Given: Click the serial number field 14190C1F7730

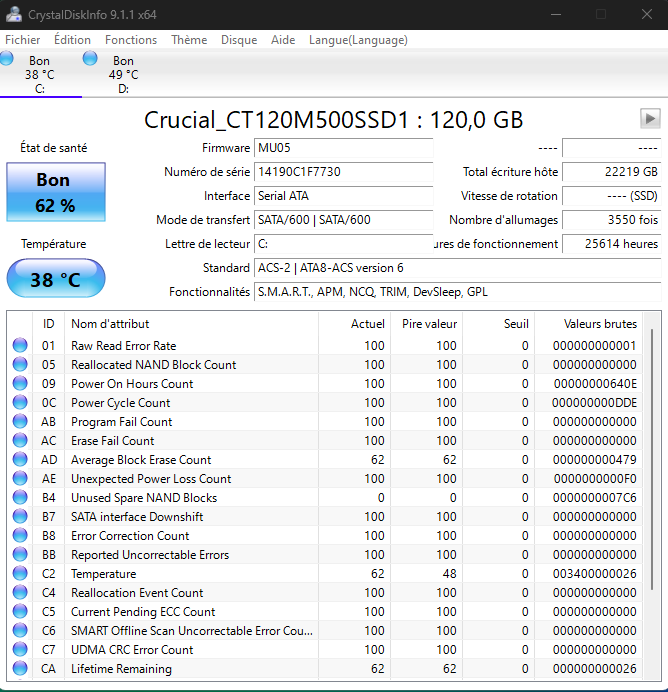Looking at the screenshot, I should [343, 172].
